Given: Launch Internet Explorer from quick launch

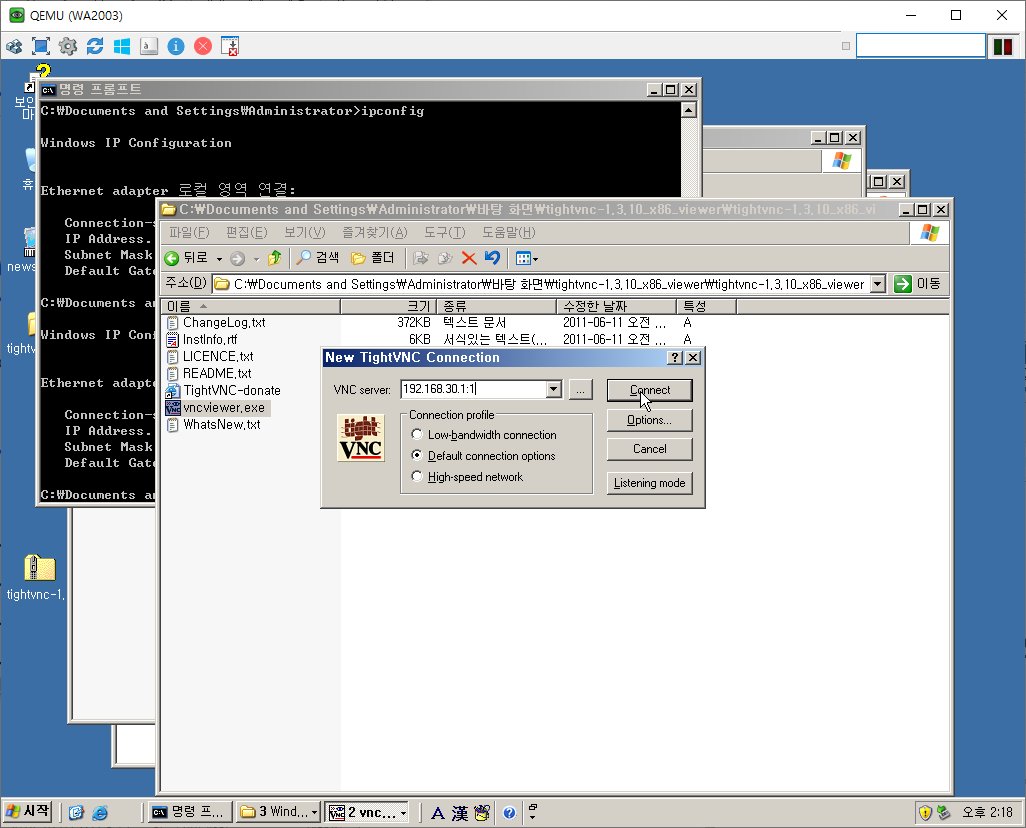Looking at the screenshot, I should point(100,813).
